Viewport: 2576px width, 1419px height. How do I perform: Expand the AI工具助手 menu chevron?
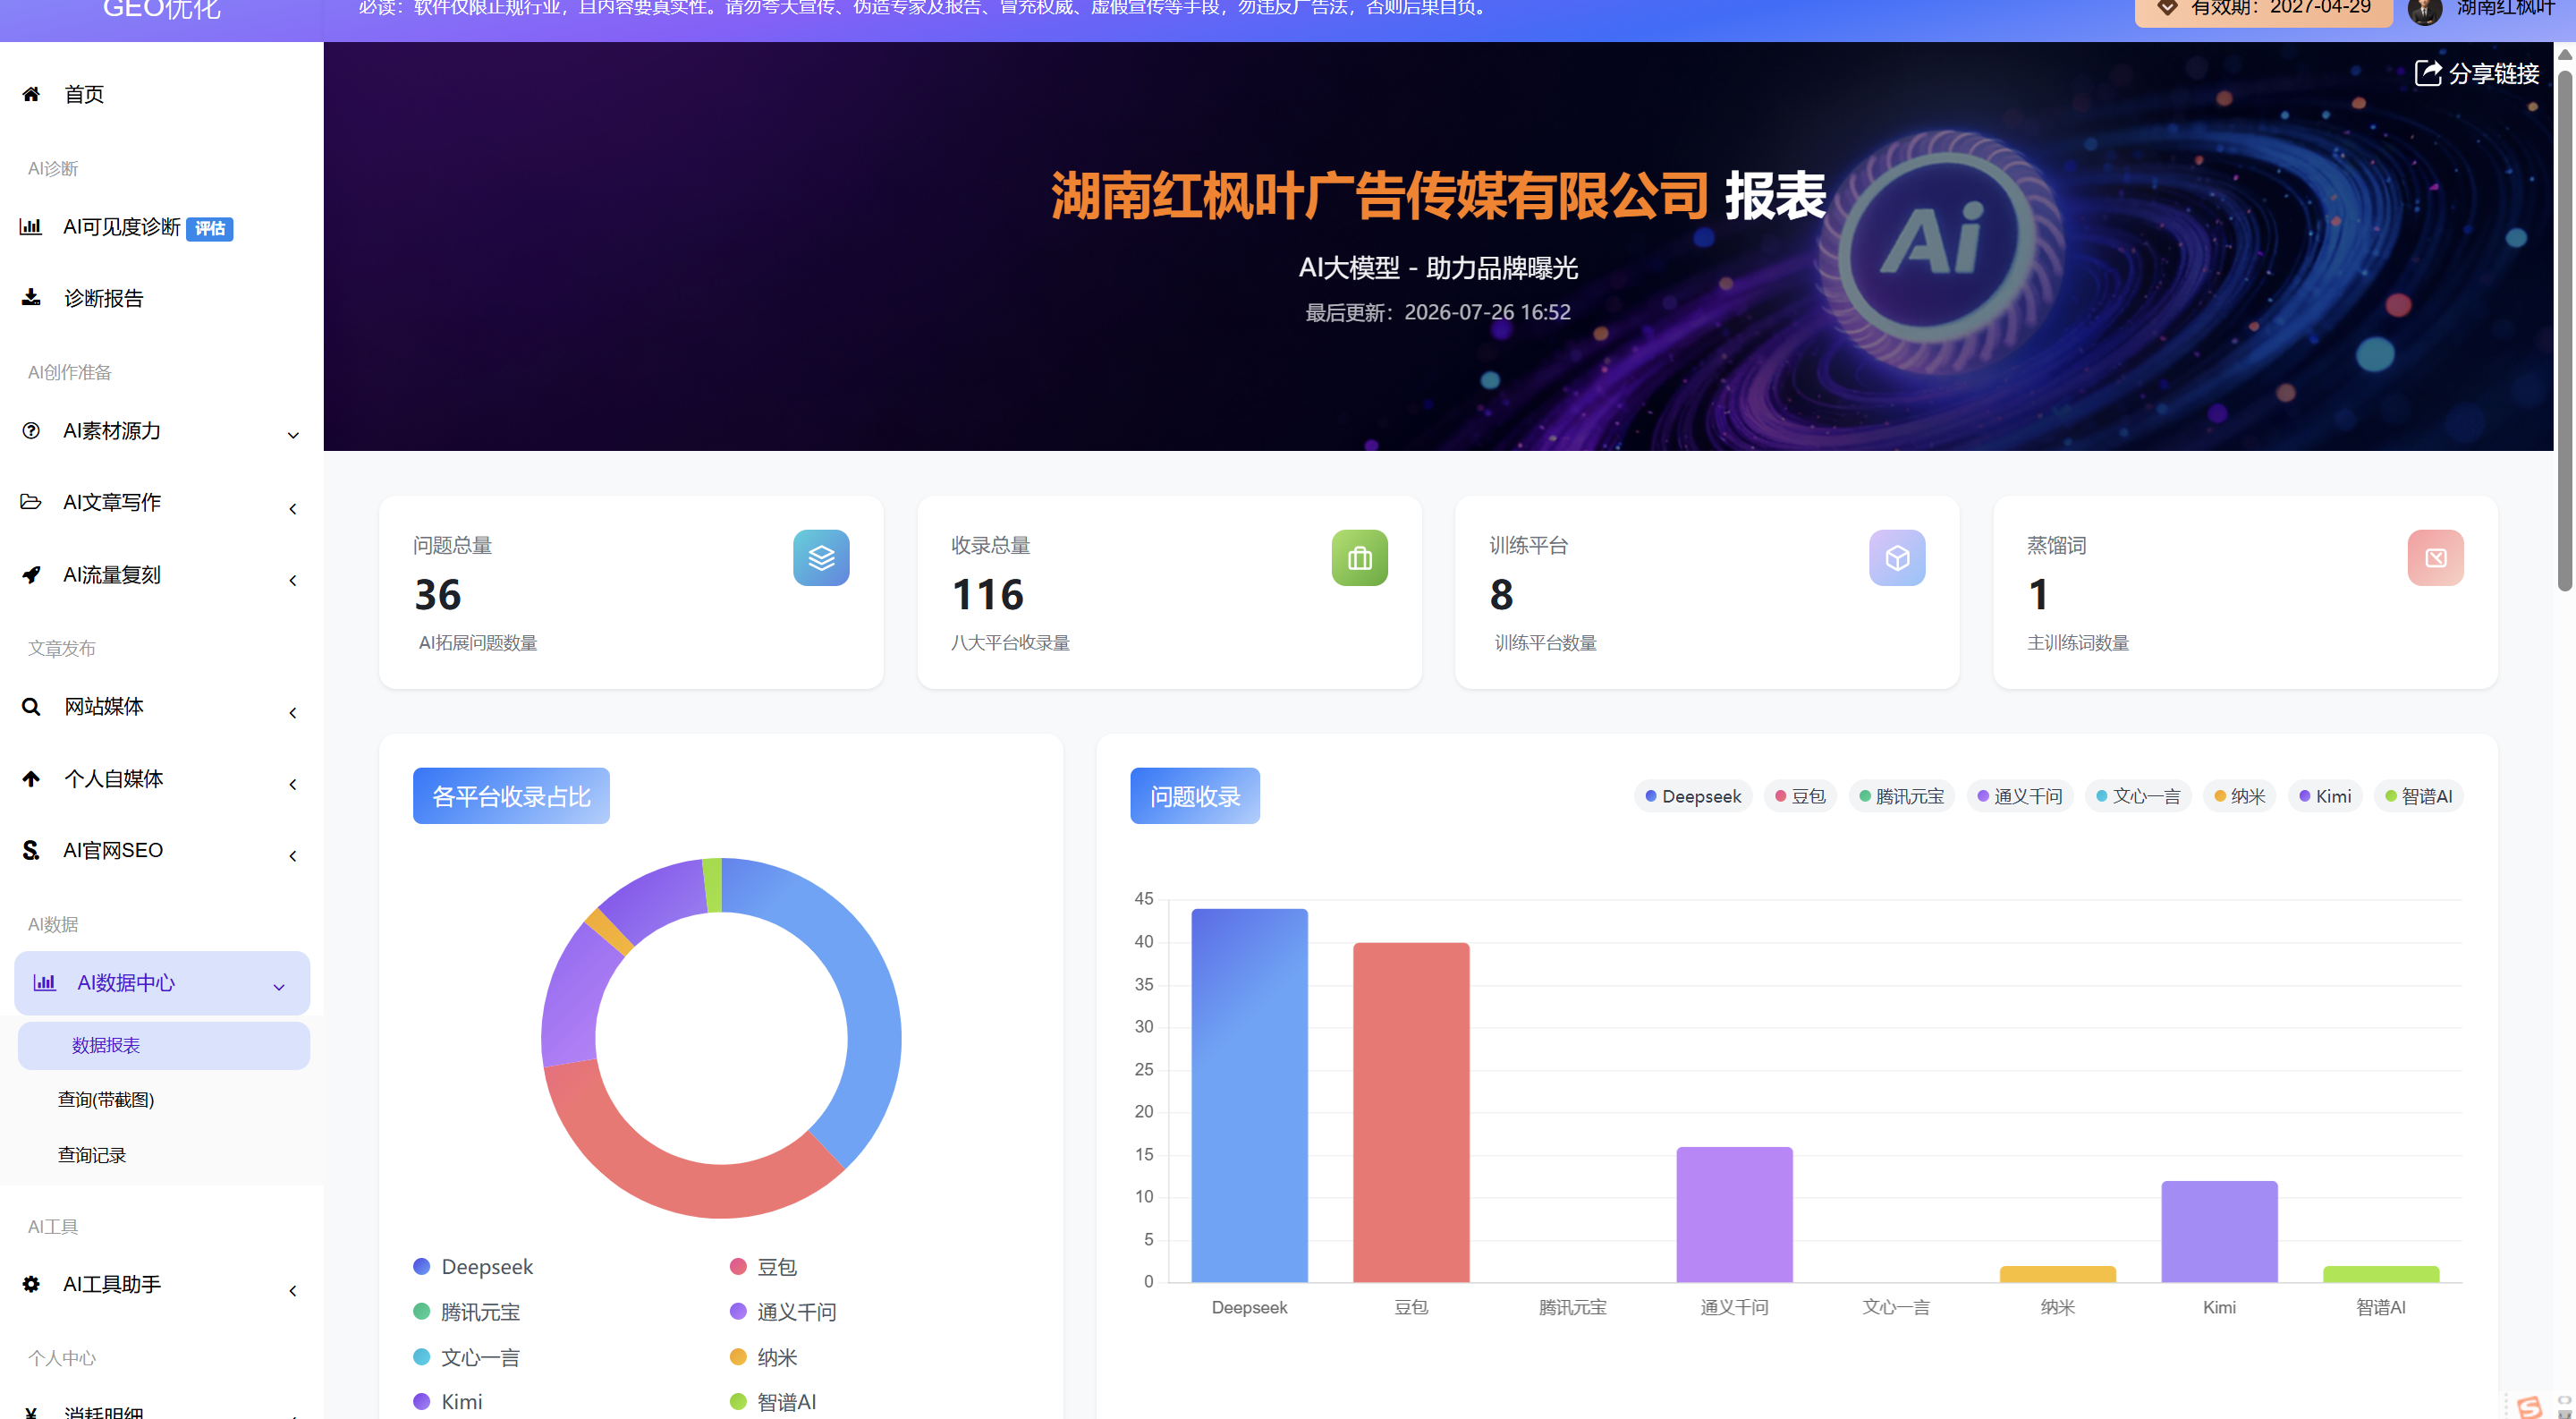pyautogui.click(x=293, y=1290)
